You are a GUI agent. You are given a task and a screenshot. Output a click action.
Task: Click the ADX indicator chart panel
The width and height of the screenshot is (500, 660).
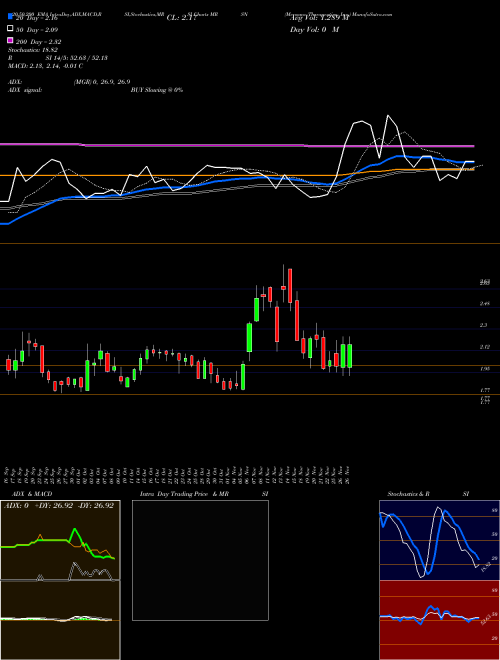(60, 540)
